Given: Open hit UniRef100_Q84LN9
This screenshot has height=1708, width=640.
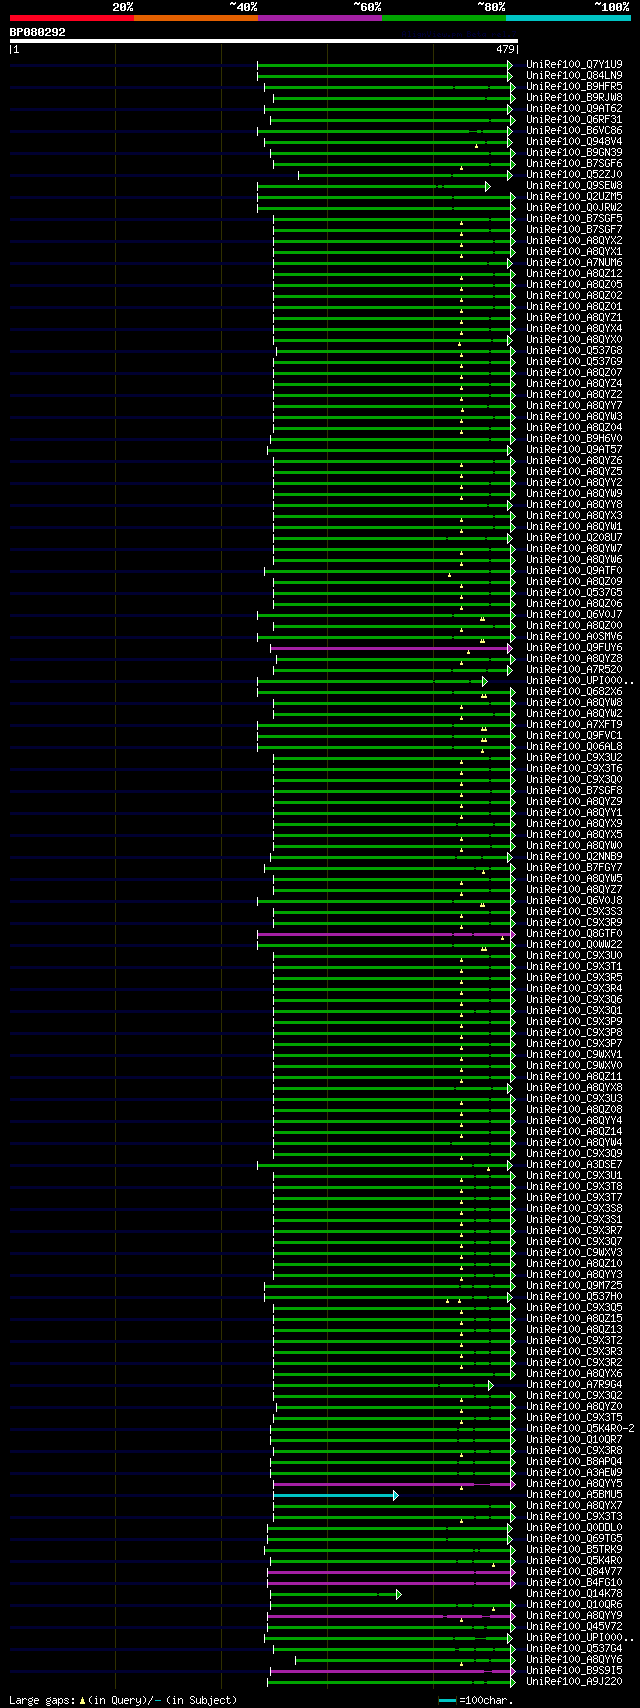Looking at the screenshot, I should pyautogui.click(x=574, y=75).
